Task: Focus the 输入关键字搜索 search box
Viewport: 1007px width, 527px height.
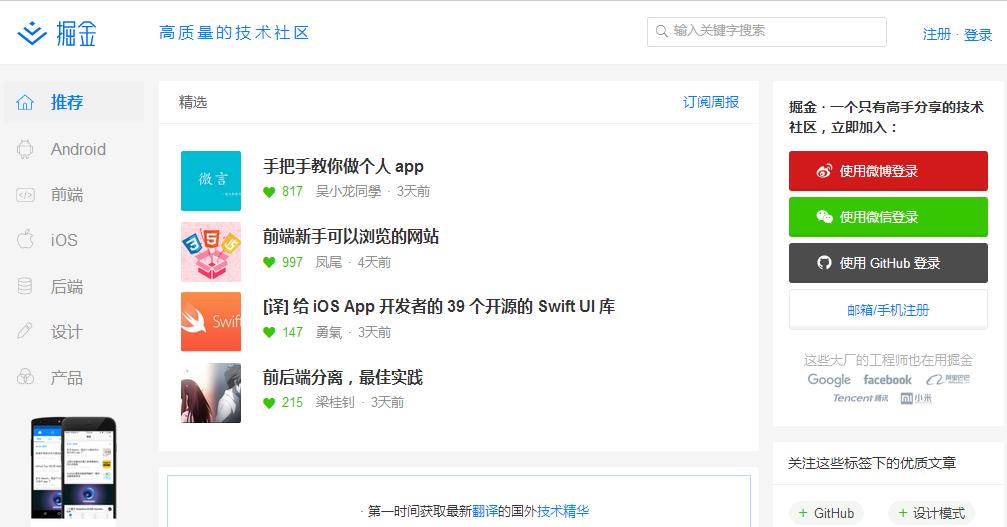Action: [767, 31]
